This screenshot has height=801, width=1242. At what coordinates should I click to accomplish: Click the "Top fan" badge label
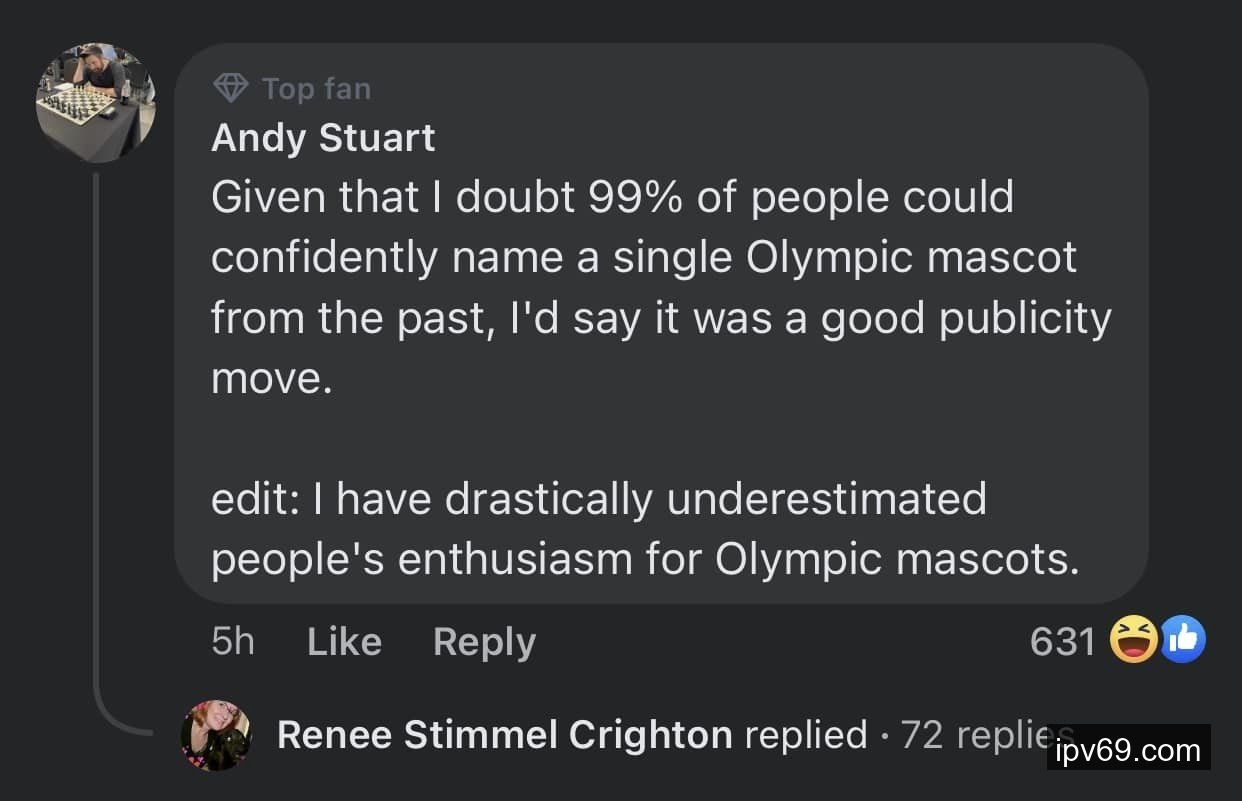click(316, 89)
